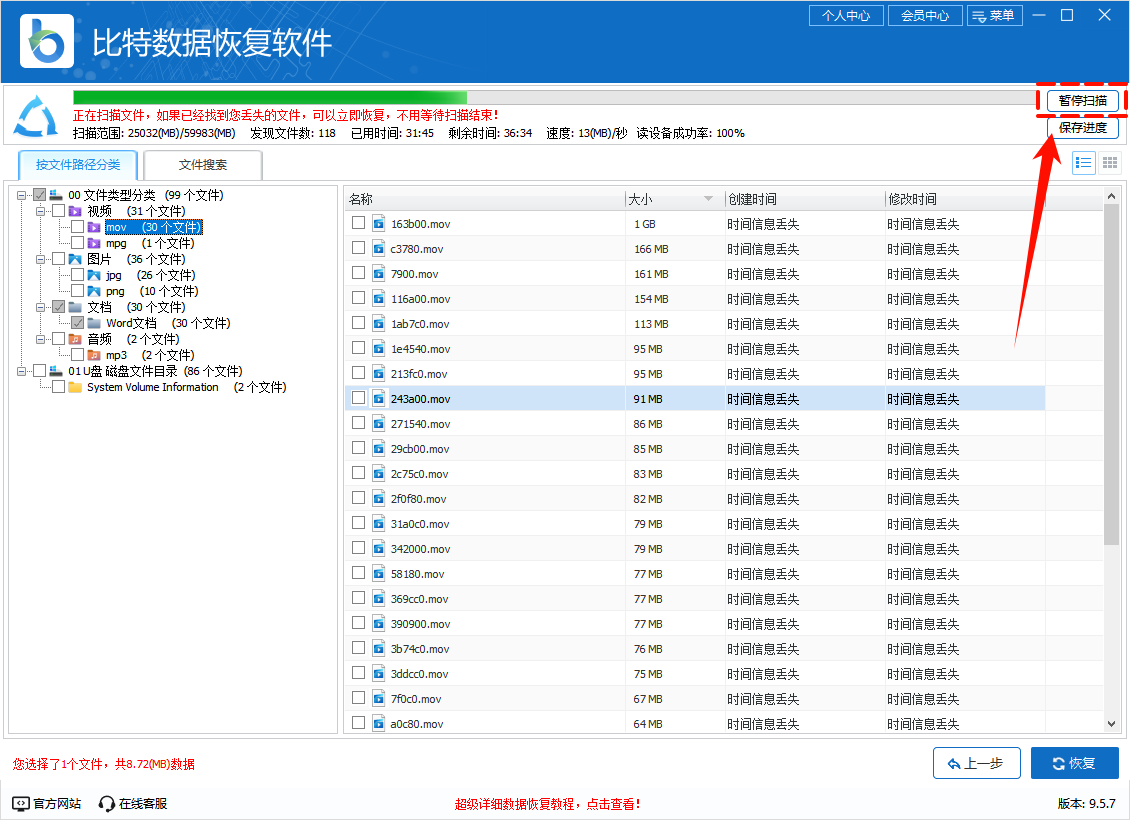Click the mov video type icon in tree
The width and height of the screenshot is (1130, 820).
tap(94, 227)
